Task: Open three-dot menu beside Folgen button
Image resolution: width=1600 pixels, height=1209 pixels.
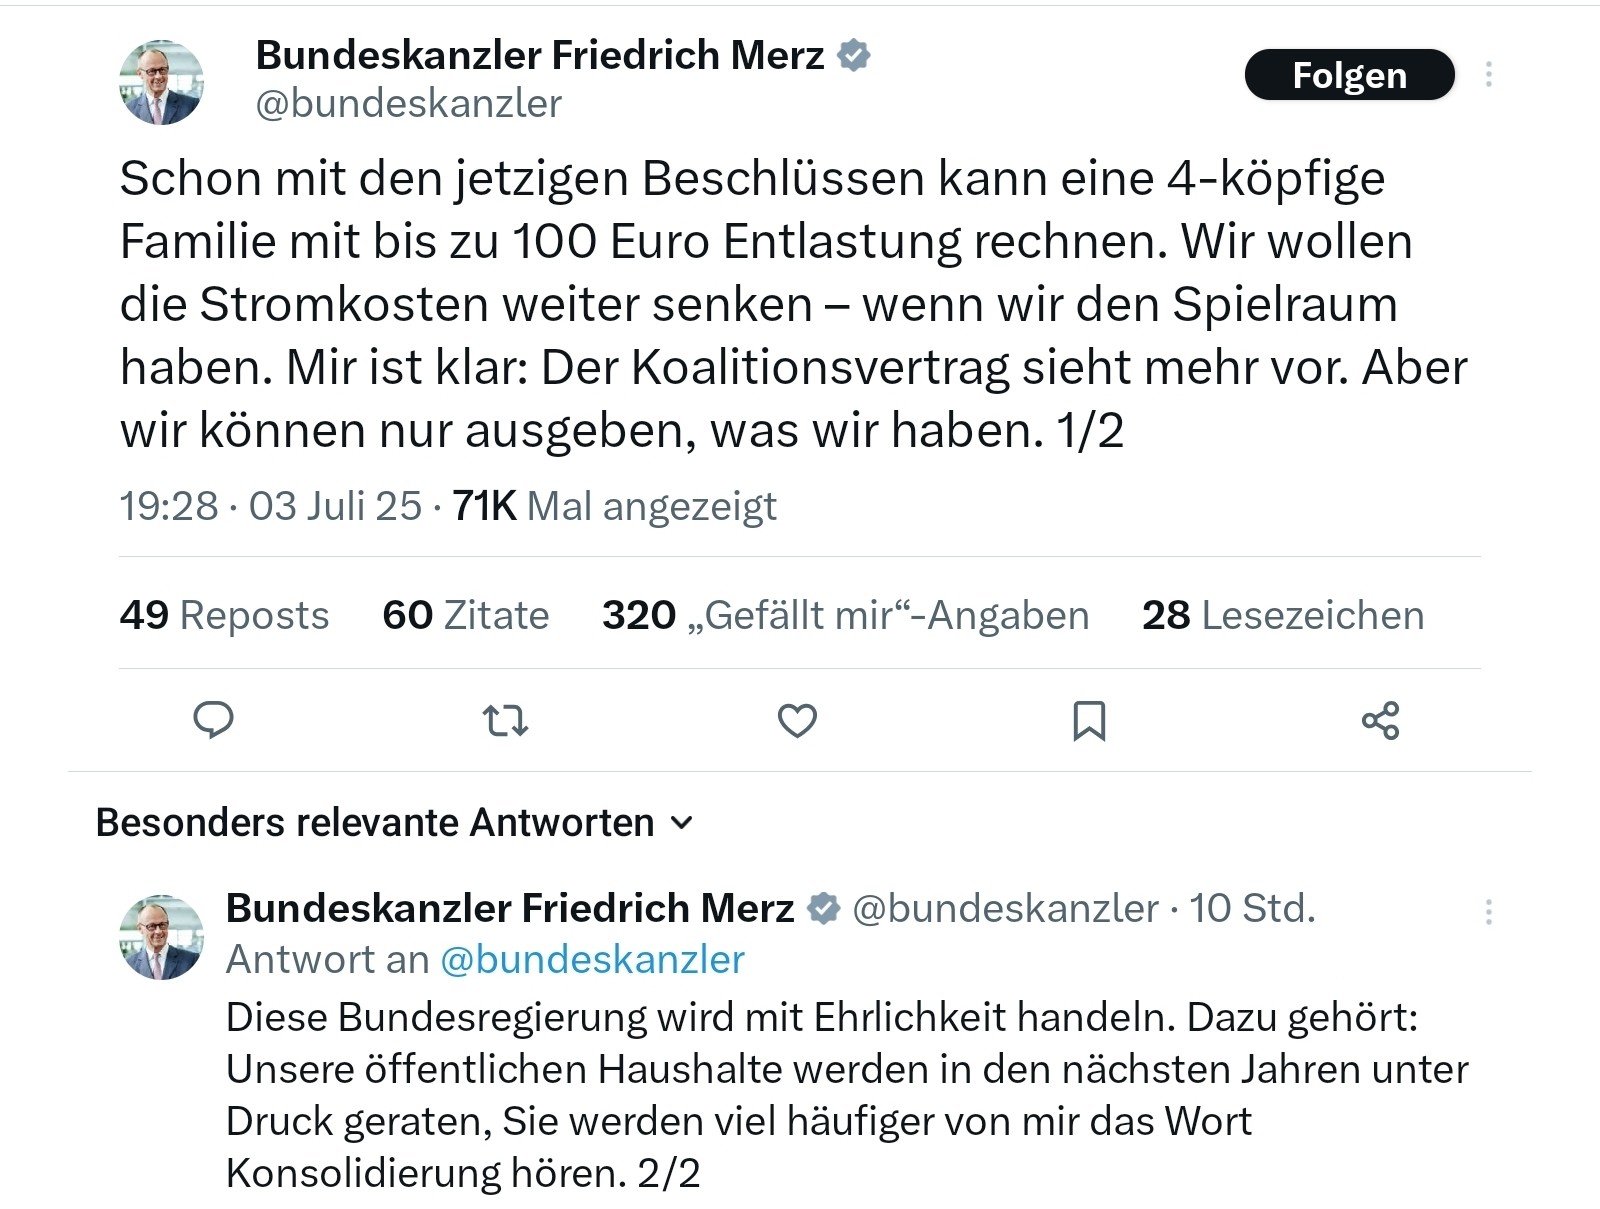Action: (x=1489, y=75)
